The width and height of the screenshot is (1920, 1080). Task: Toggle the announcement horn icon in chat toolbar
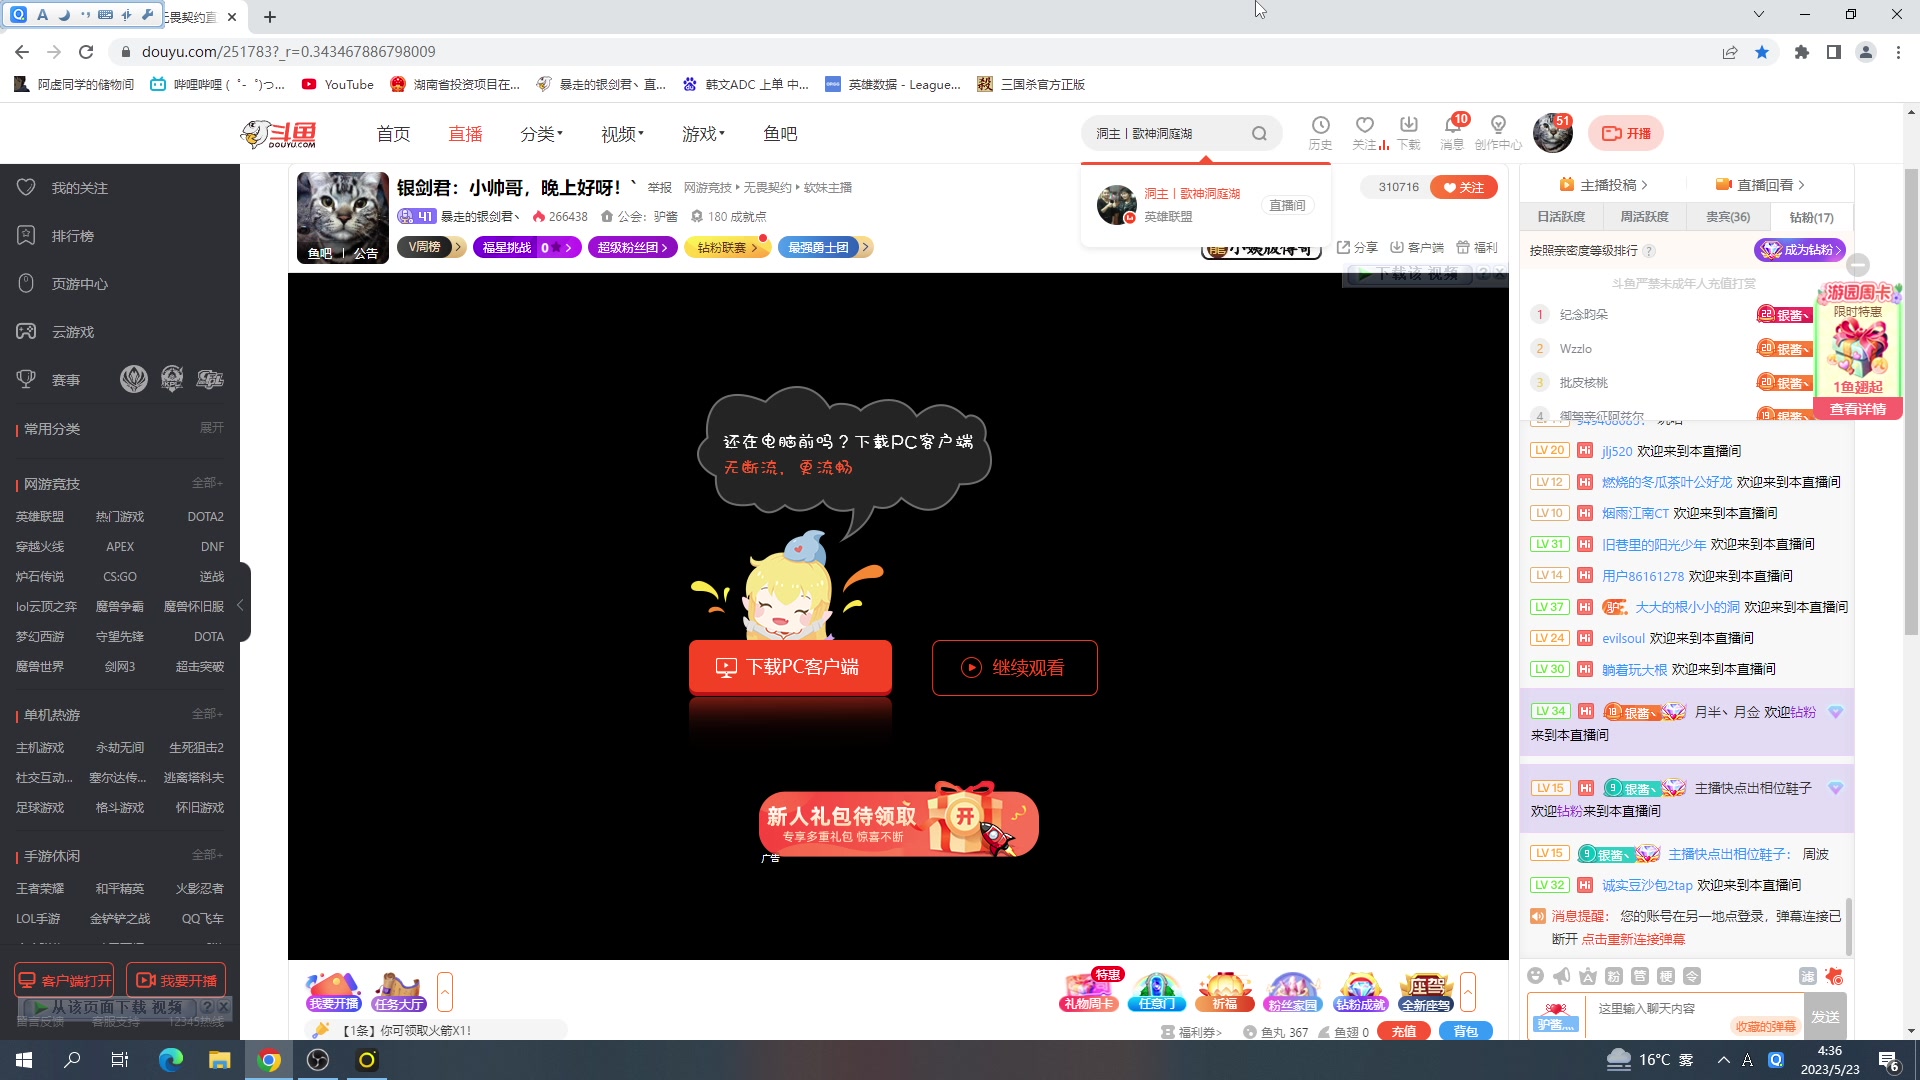pos(1562,975)
